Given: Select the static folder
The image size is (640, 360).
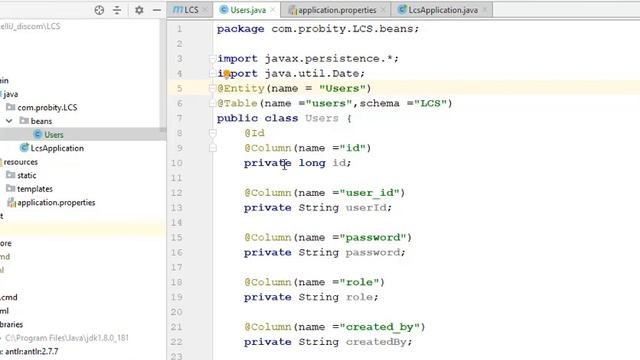Looking at the screenshot, I should 27,176.
